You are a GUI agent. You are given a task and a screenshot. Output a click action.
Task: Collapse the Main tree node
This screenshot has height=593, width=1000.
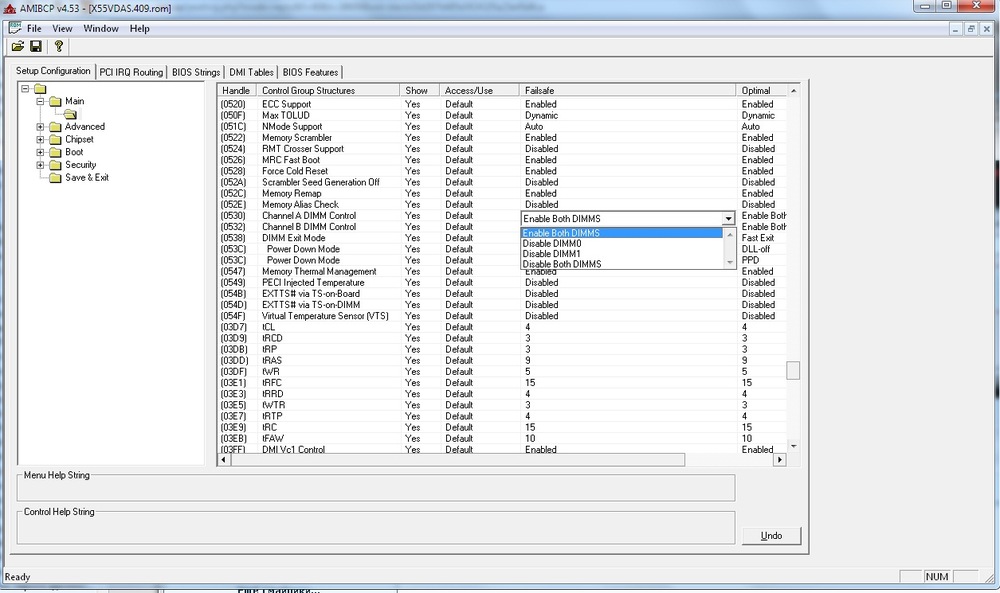[40, 101]
